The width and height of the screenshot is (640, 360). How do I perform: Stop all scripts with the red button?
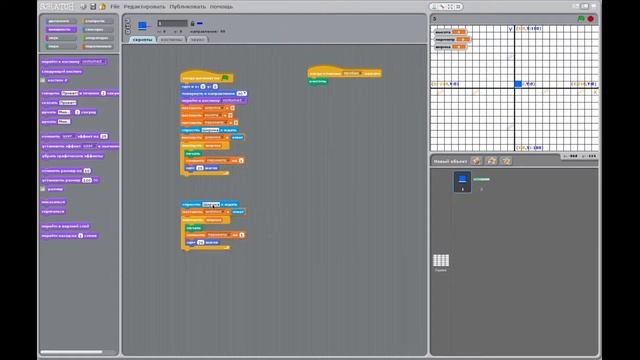[x=590, y=19]
